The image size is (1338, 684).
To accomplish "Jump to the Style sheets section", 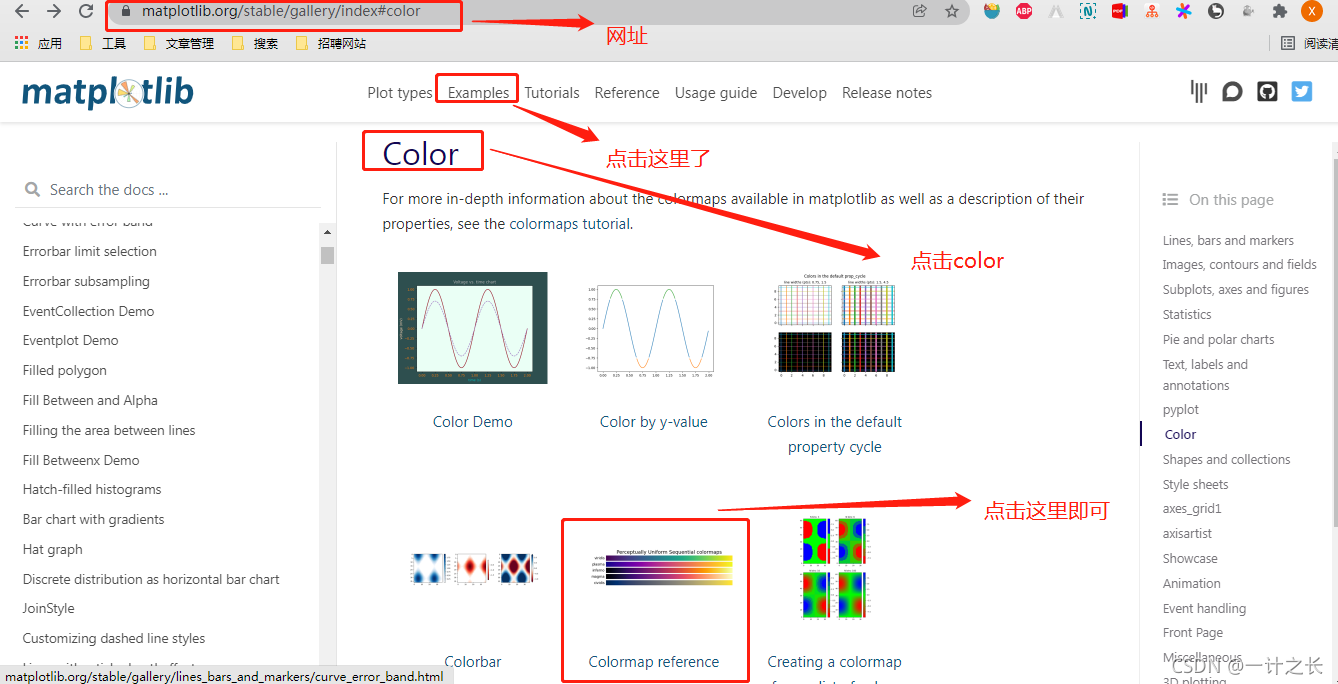I will [1196, 484].
